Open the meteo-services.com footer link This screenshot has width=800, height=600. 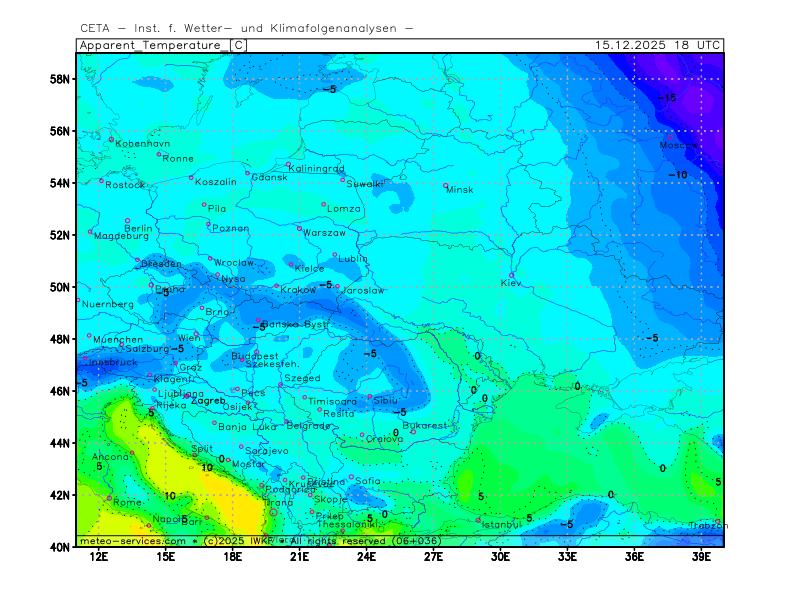(132, 541)
